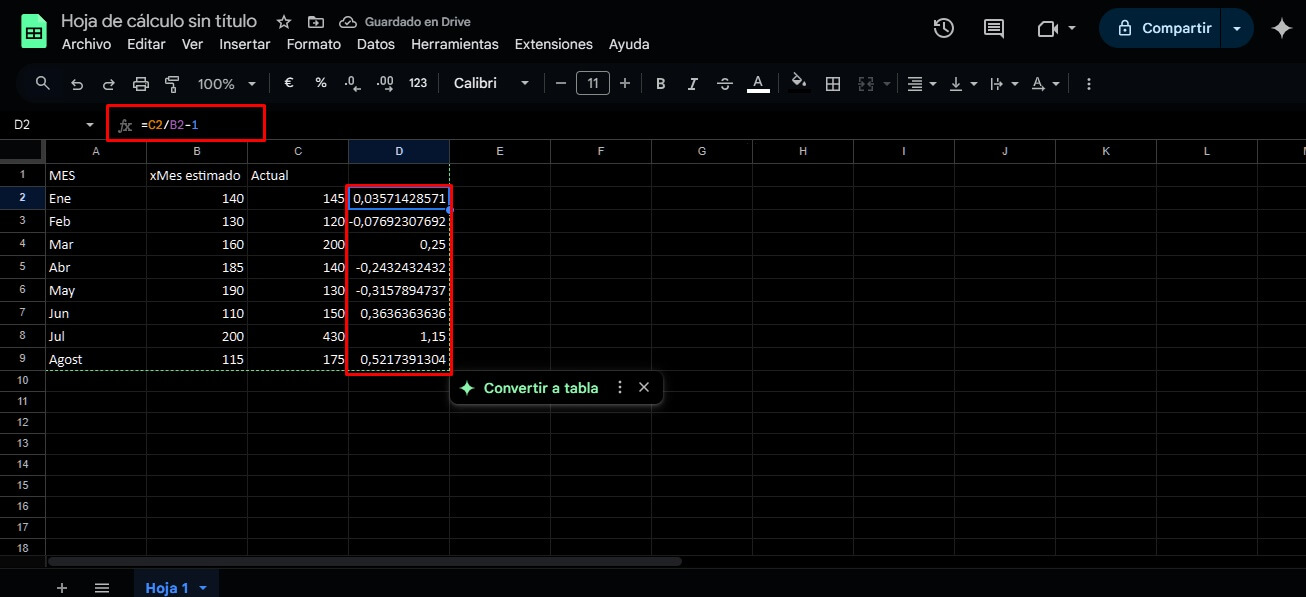This screenshot has width=1306, height=597.
Task: Check the Guardado en Drive cloud status
Action: pyautogui.click(x=405, y=22)
